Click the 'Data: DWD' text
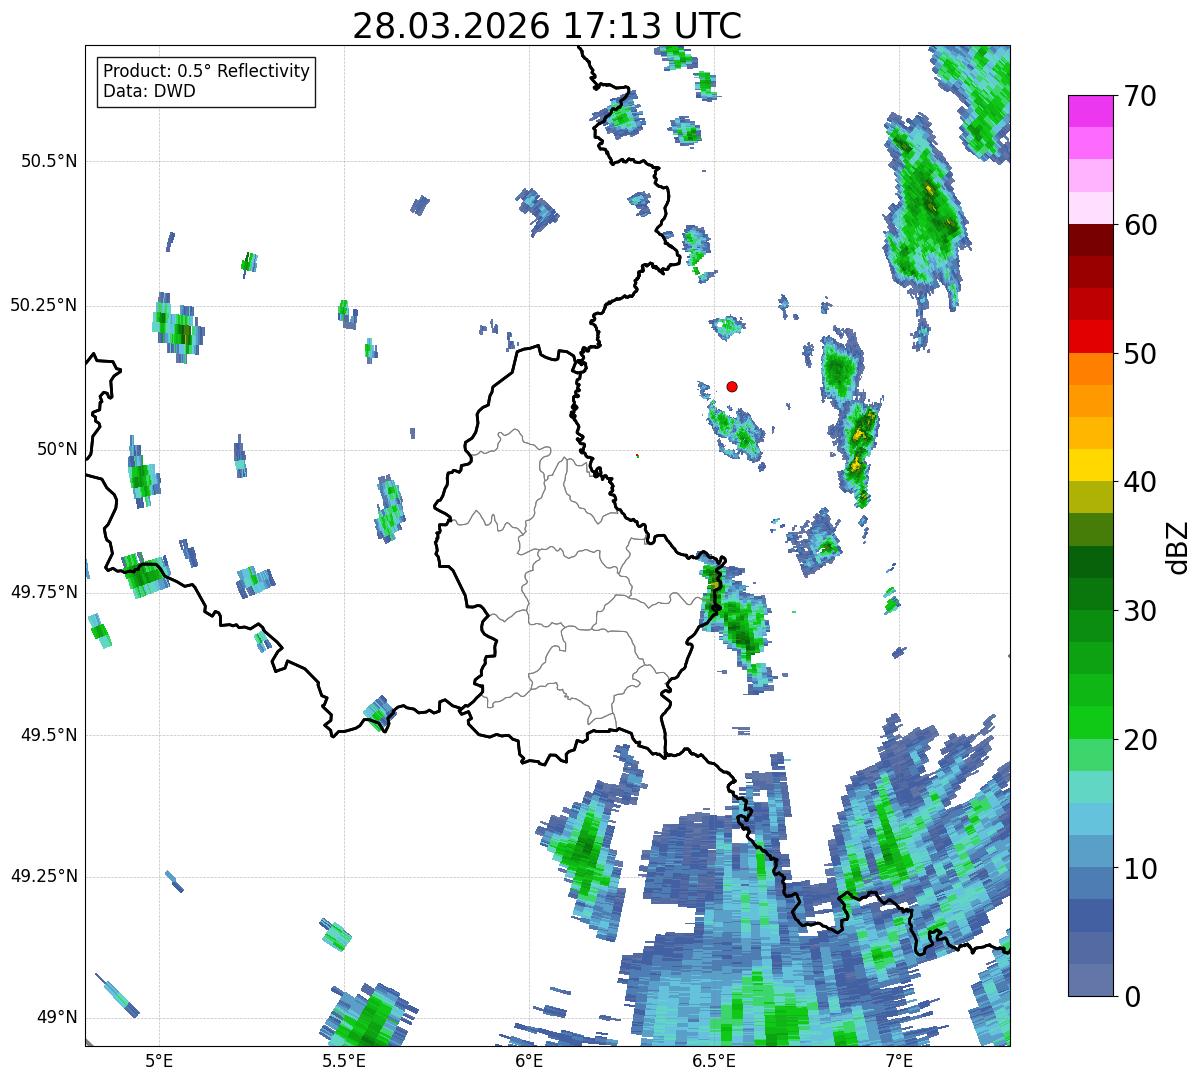 pyautogui.click(x=149, y=91)
